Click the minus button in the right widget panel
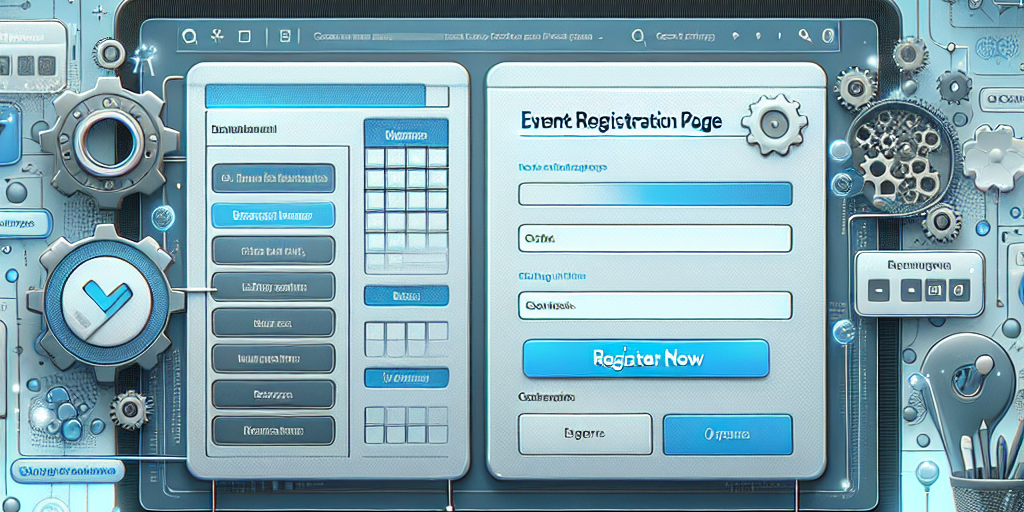1024x512 pixels. (879, 292)
